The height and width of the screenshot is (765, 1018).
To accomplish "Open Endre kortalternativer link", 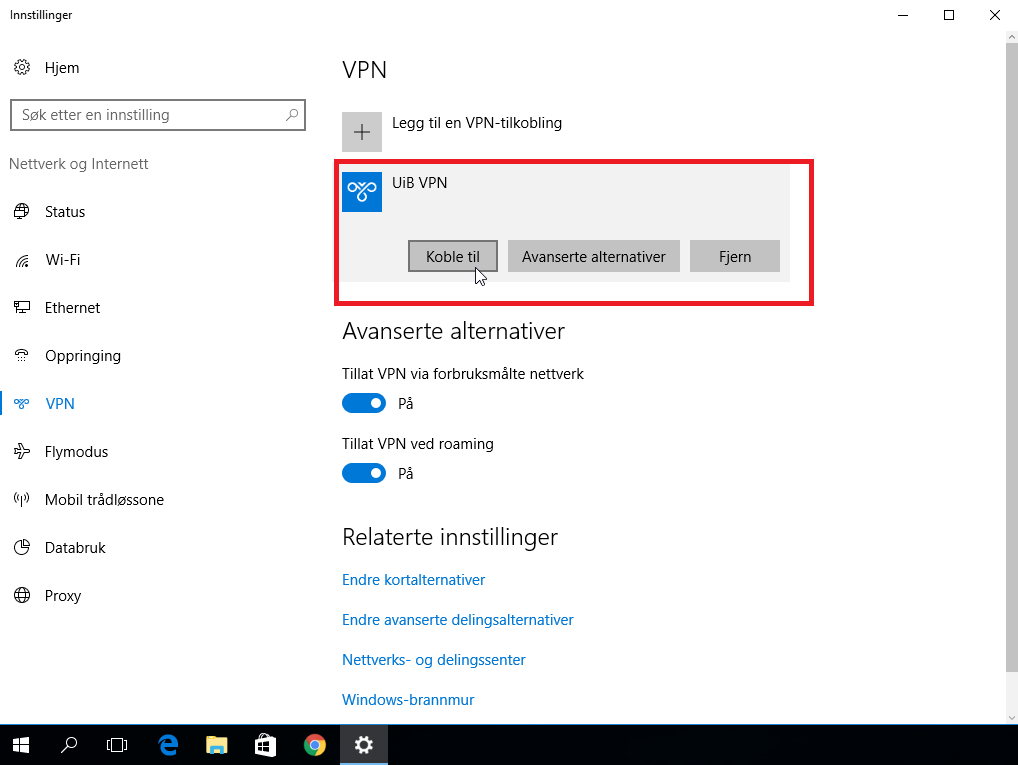I will pyautogui.click(x=413, y=580).
